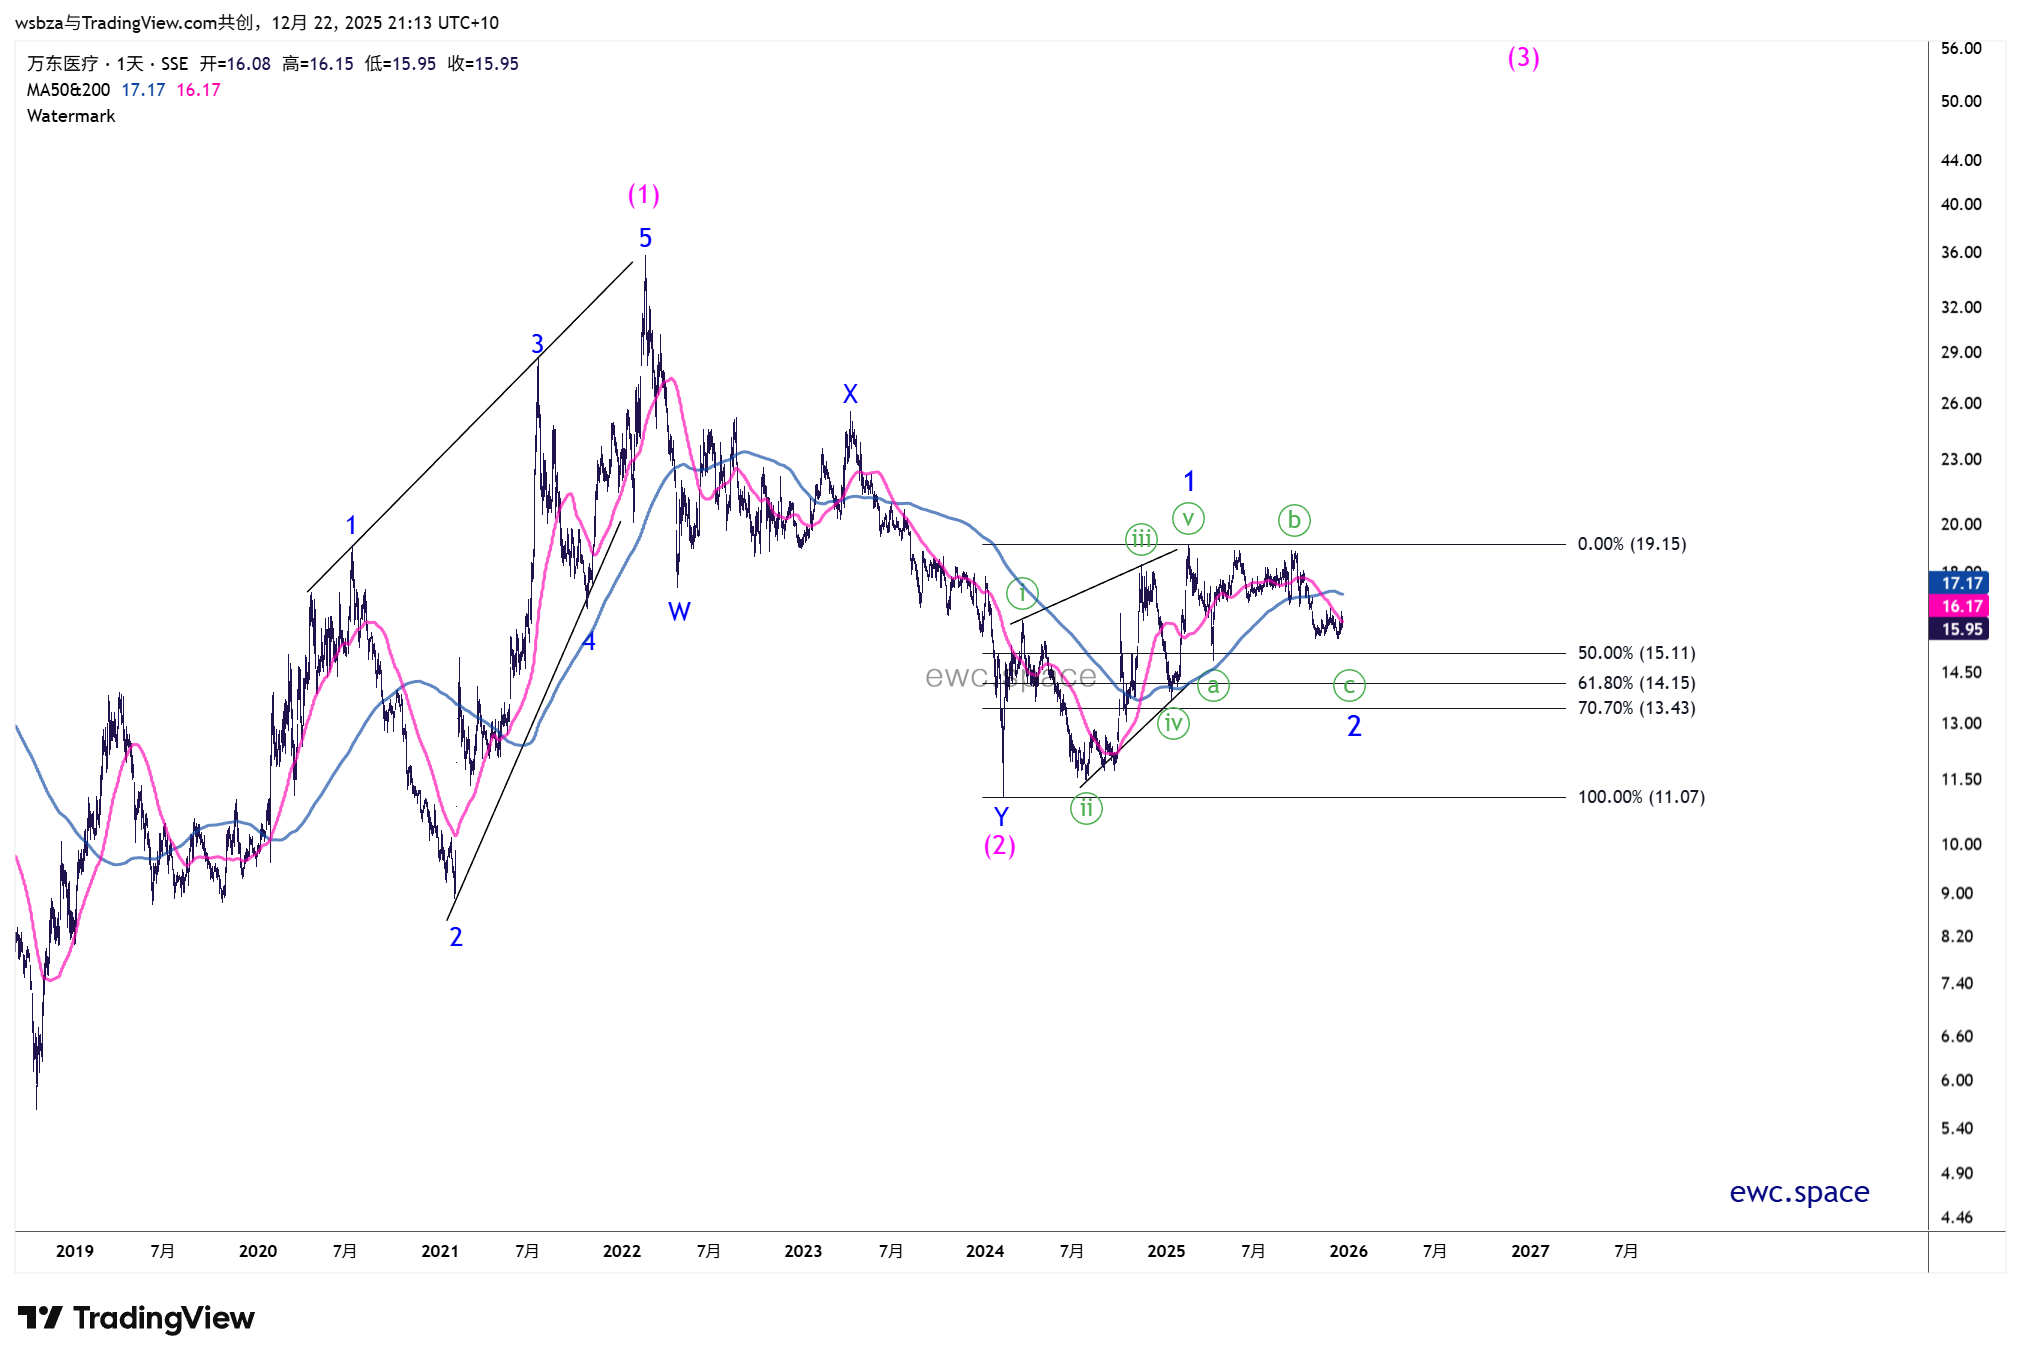Select the 61.80% (14.15) Fibonacci level label
Image resolution: width=2021 pixels, height=1363 pixels.
(1636, 683)
